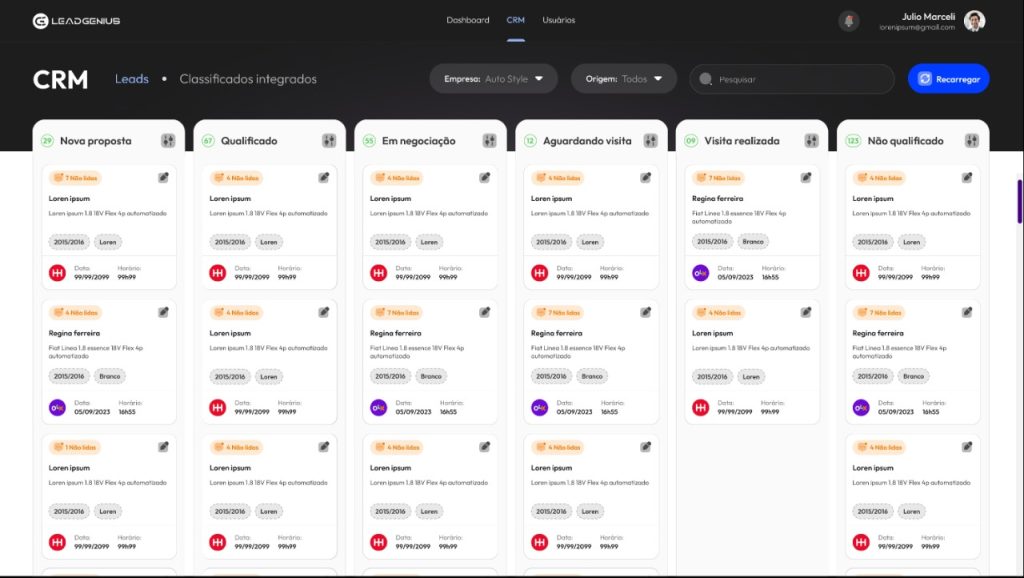The width and height of the screenshot is (1024, 578).
Task: Click into the Pesquisar search field
Action: click(800, 79)
